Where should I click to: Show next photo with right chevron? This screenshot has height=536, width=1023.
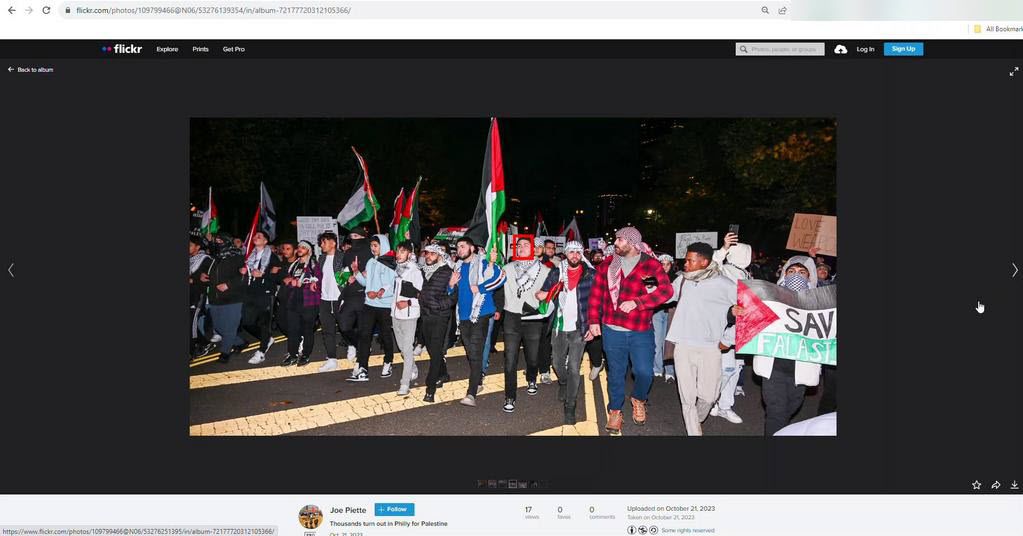coord(1014,270)
